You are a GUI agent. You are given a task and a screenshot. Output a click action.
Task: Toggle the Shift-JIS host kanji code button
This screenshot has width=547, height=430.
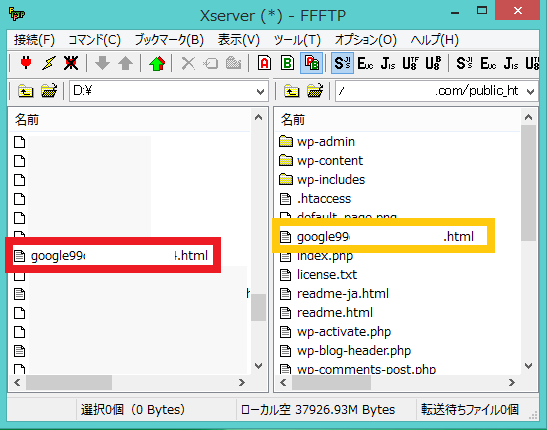(342, 63)
